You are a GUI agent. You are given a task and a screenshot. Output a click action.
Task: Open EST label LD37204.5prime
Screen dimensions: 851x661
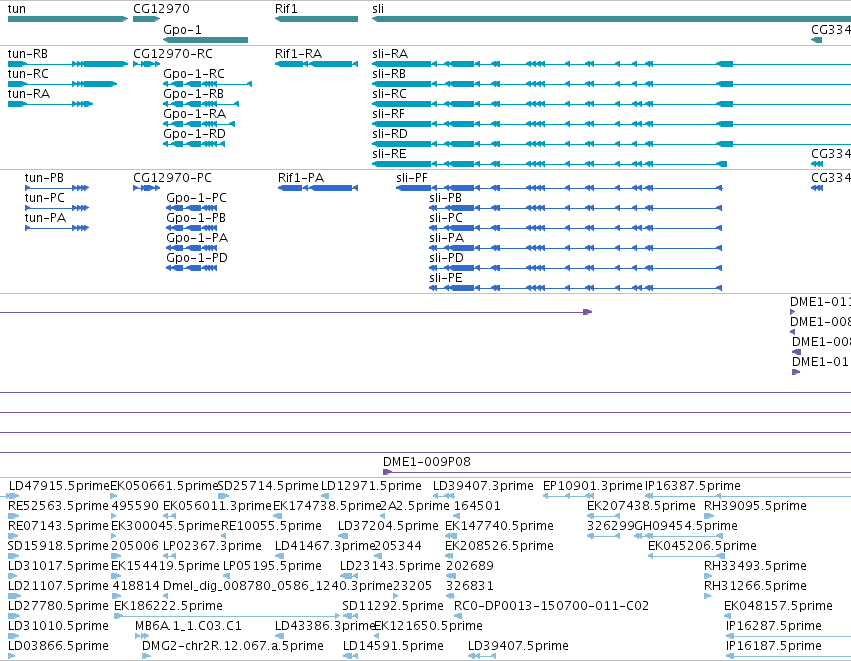[x=388, y=526]
